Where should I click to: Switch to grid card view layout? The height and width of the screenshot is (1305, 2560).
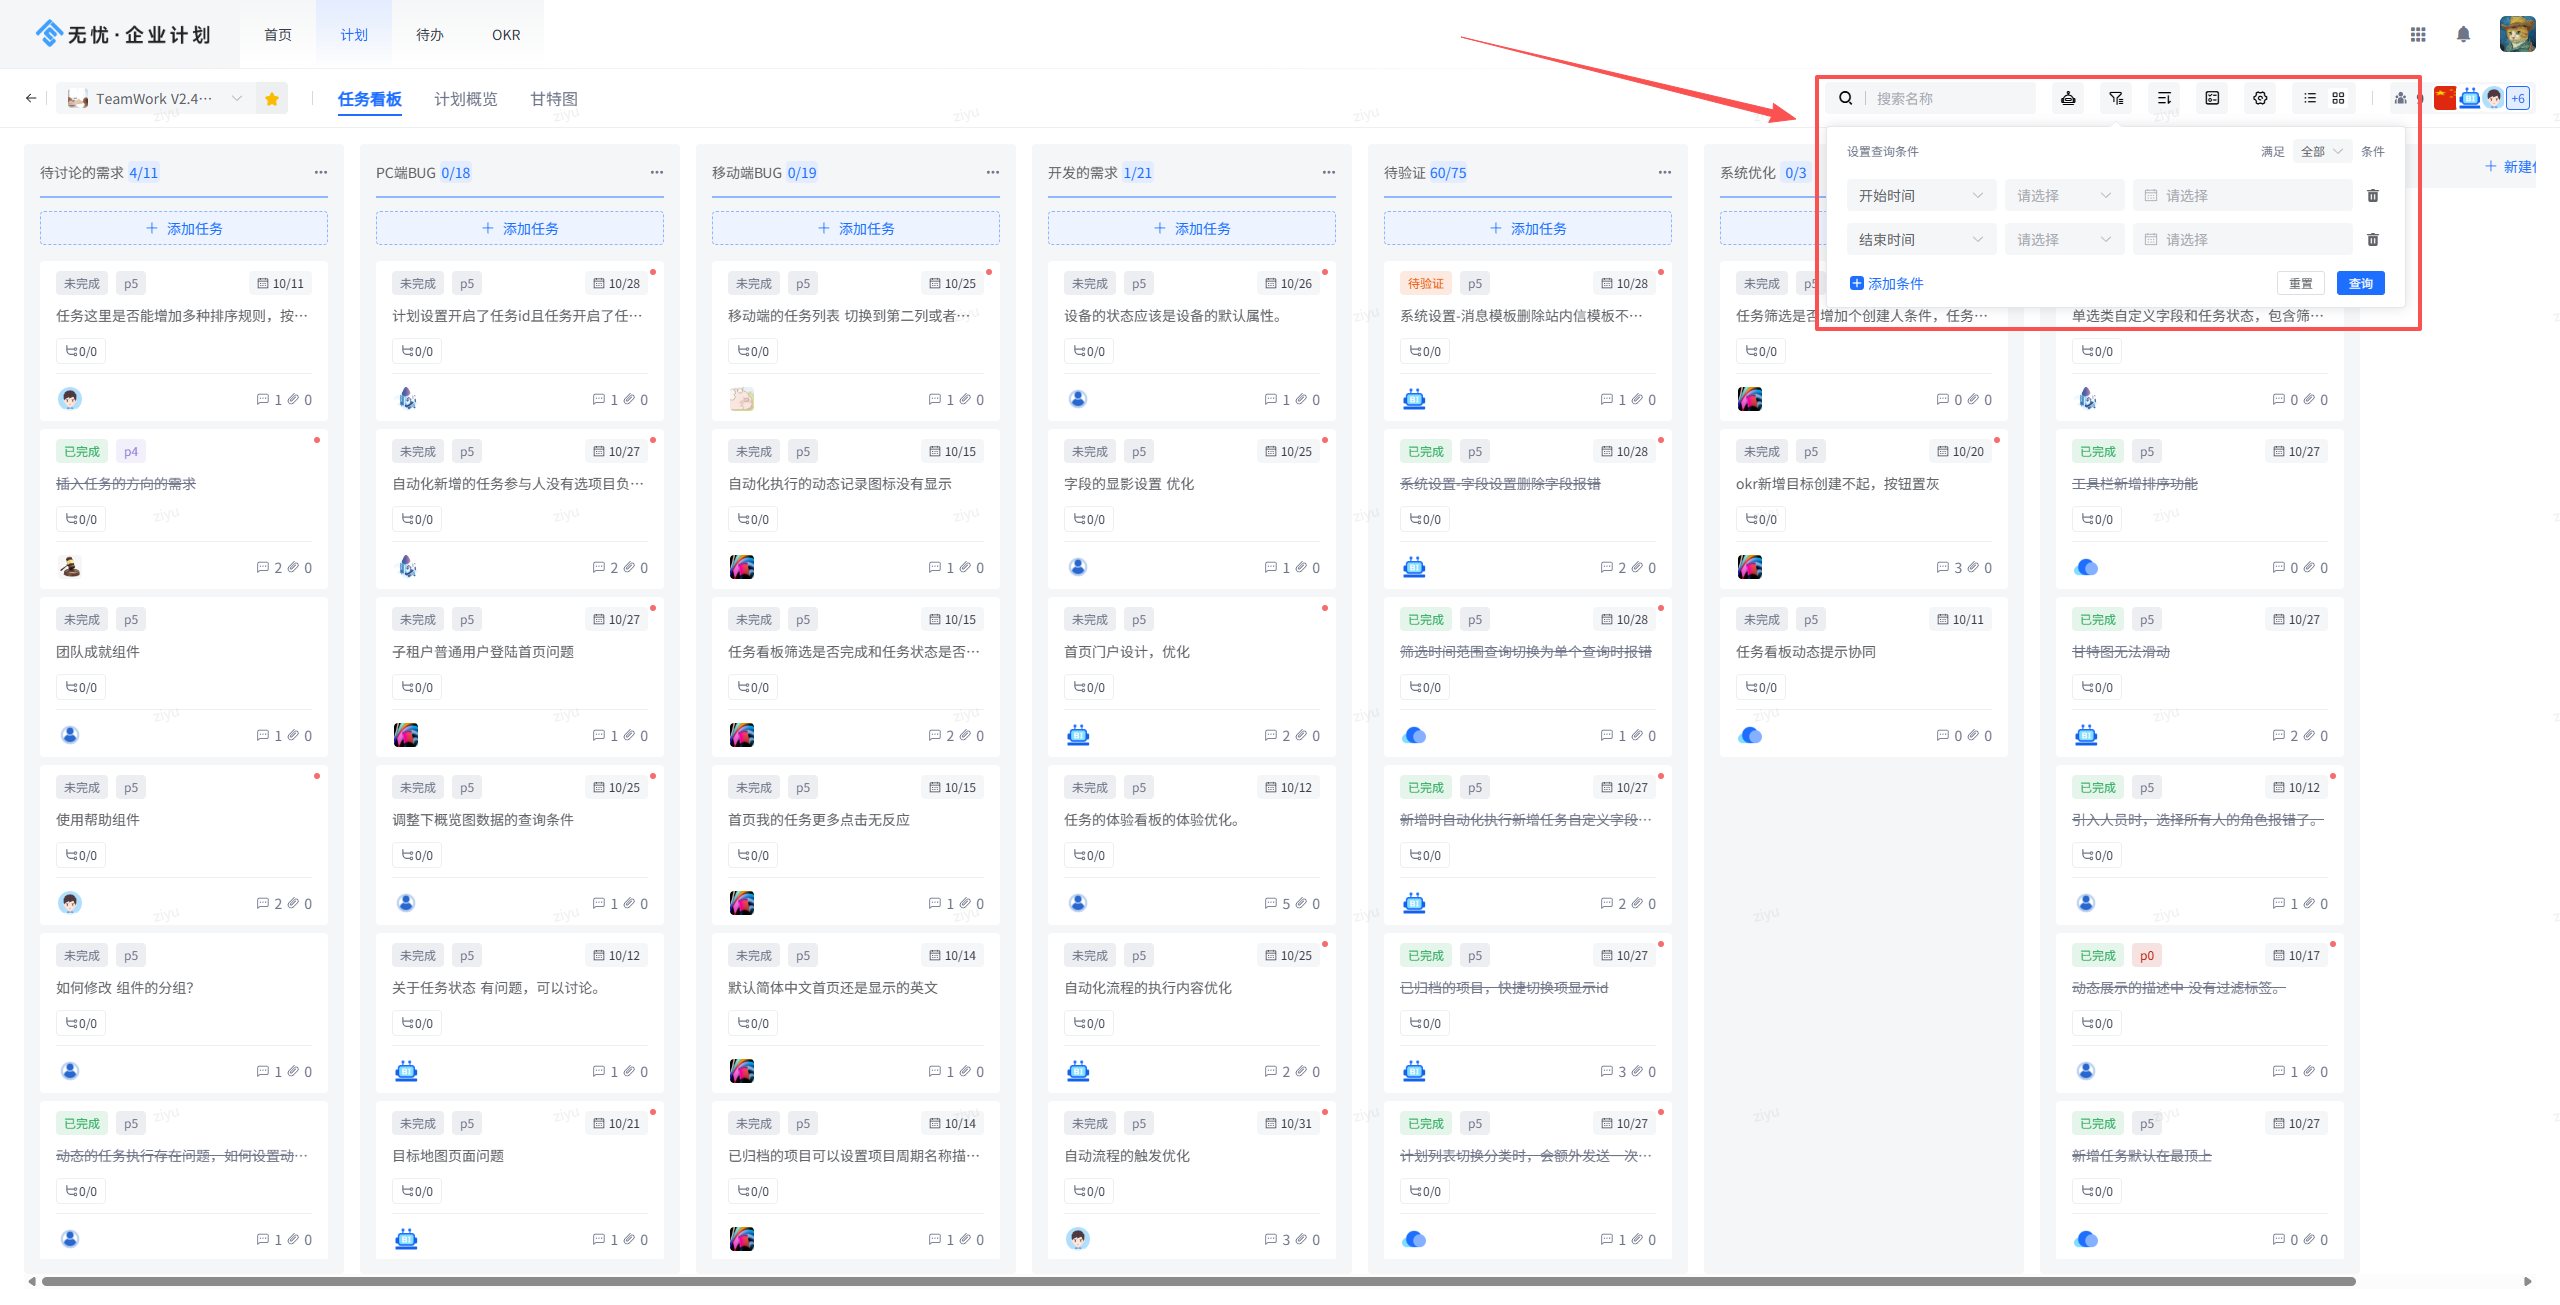tap(2338, 98)
